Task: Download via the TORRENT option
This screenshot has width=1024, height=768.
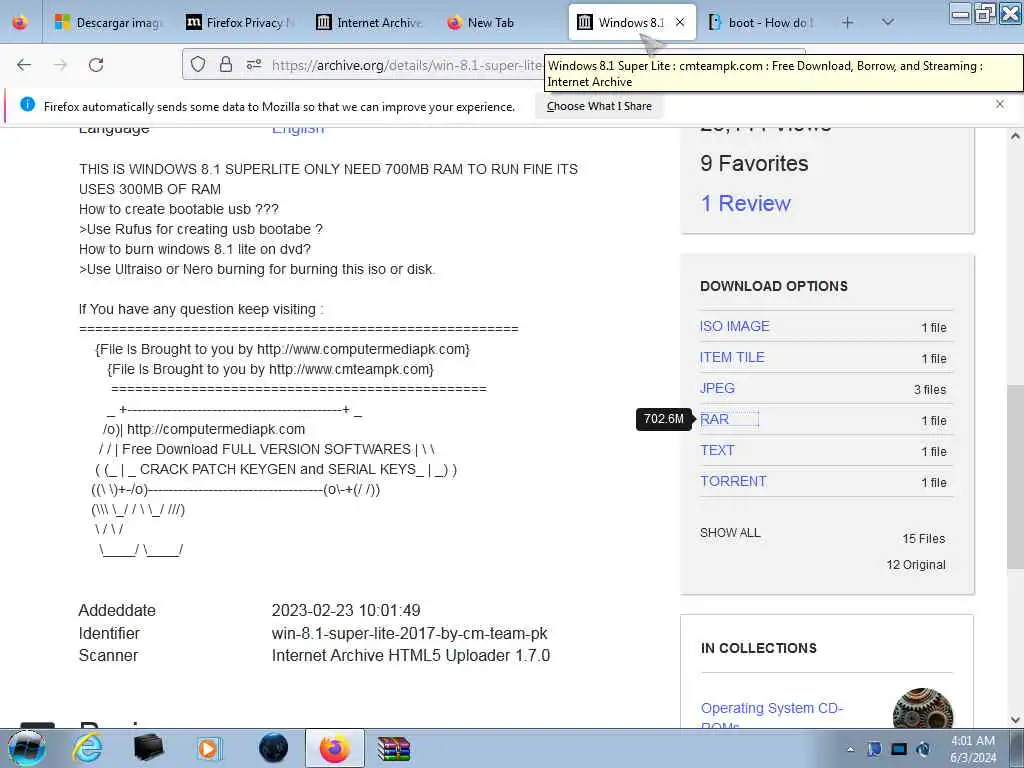Action: (x=733, y=481)
